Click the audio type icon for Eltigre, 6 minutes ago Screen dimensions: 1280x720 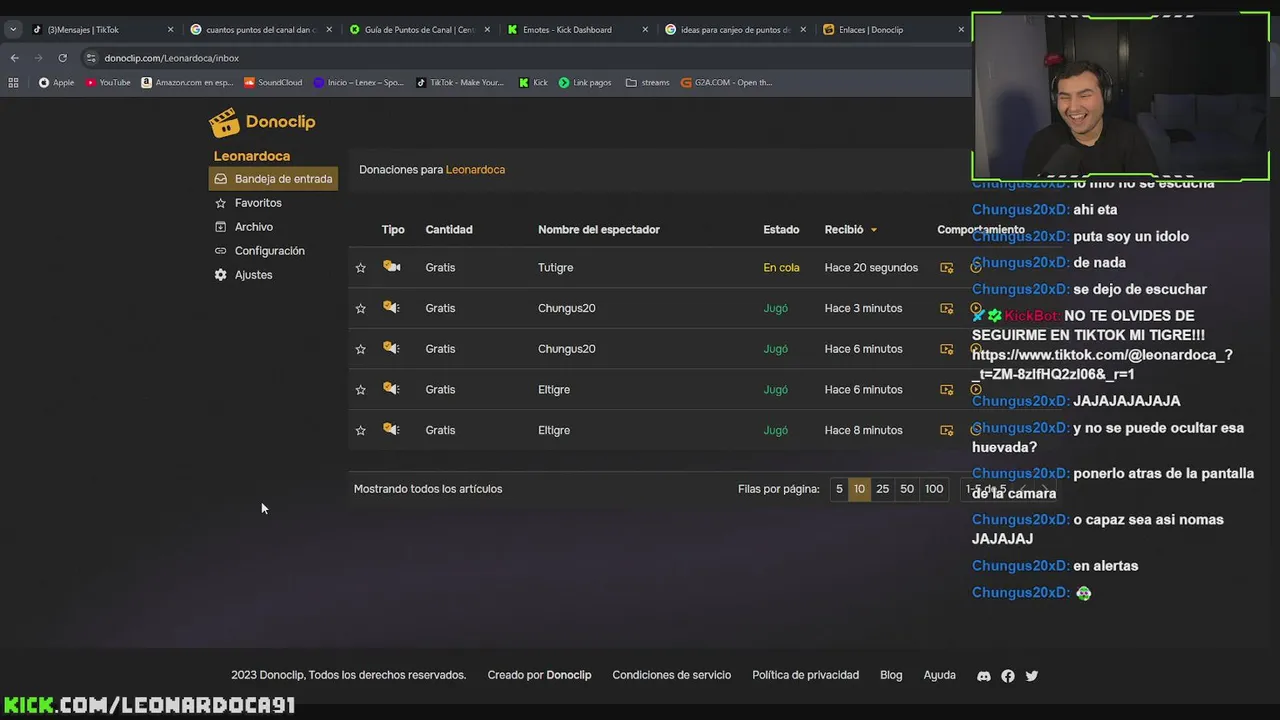tap(392, 389)
